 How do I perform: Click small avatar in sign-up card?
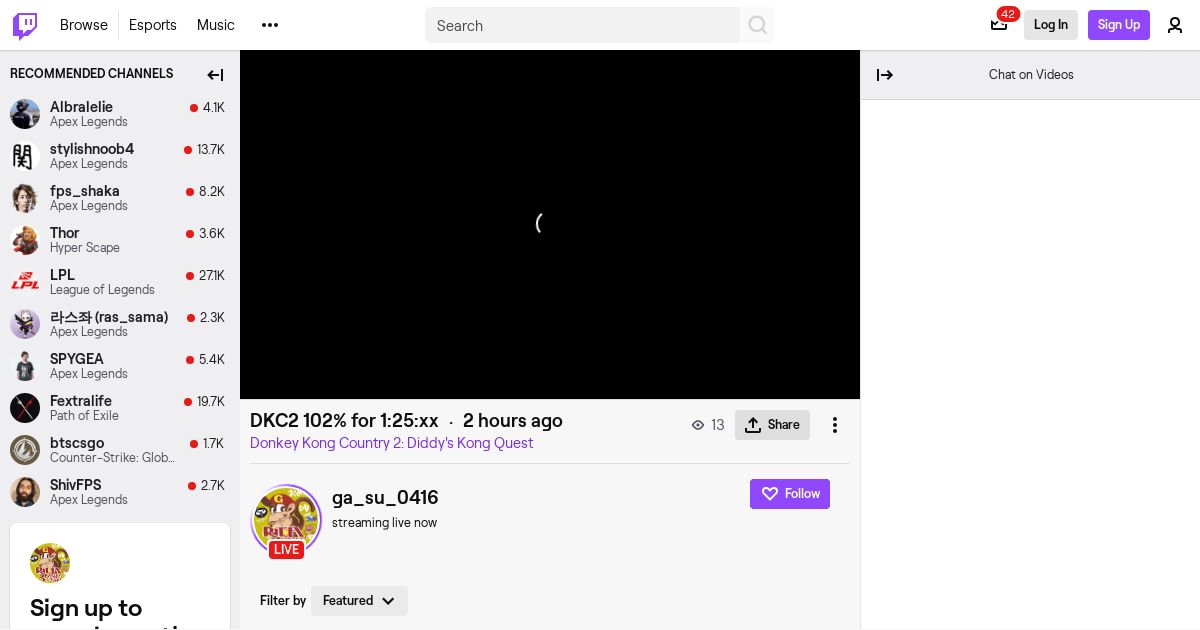tap(50, 563)
